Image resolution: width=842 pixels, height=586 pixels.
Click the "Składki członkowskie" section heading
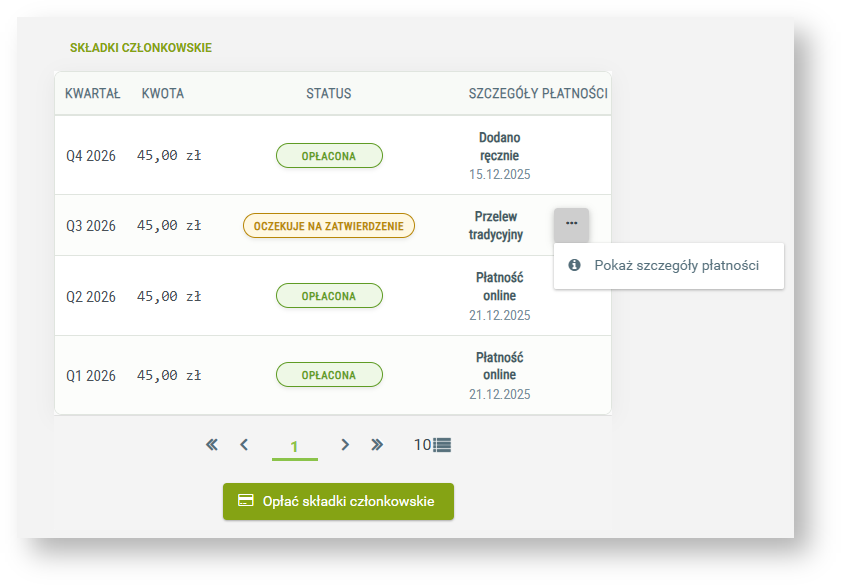[141, 48]
